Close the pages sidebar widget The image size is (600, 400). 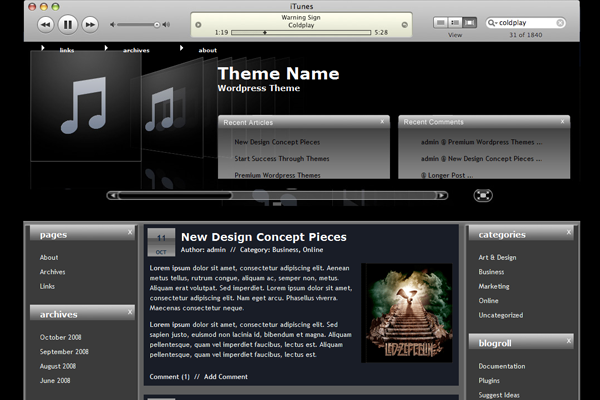tap(130, 232)
